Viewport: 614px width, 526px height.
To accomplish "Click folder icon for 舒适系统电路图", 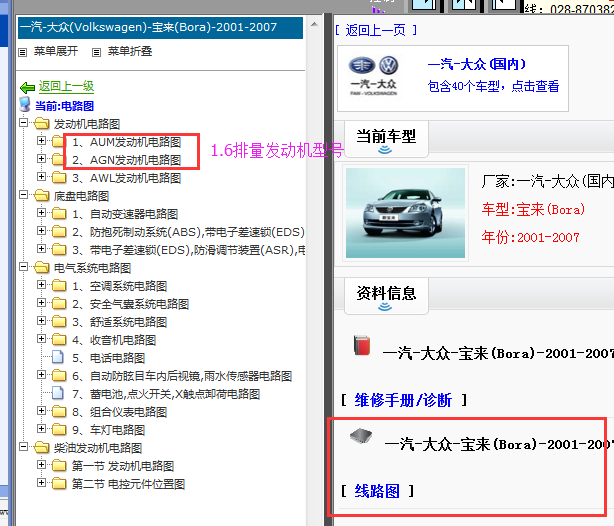I will tap(59, 322).
